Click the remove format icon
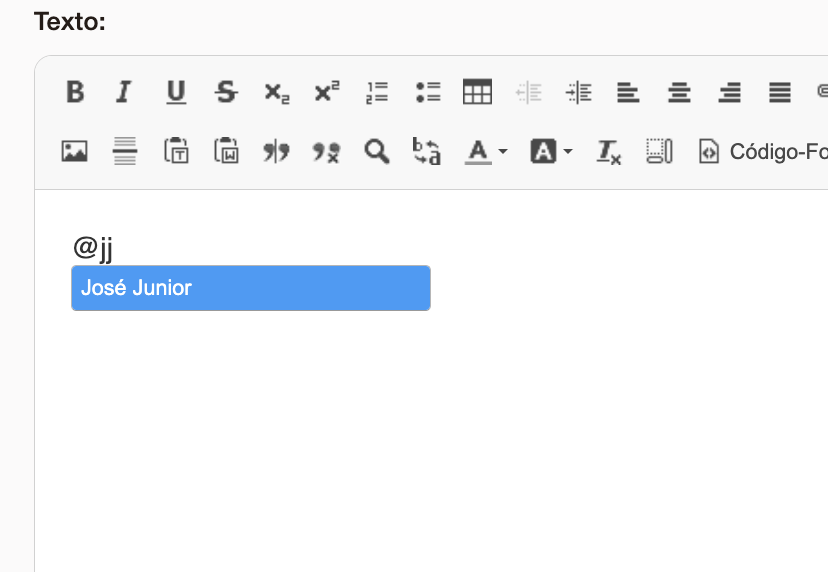This screenshot has width=828, height=572. [x=608, y=152]
